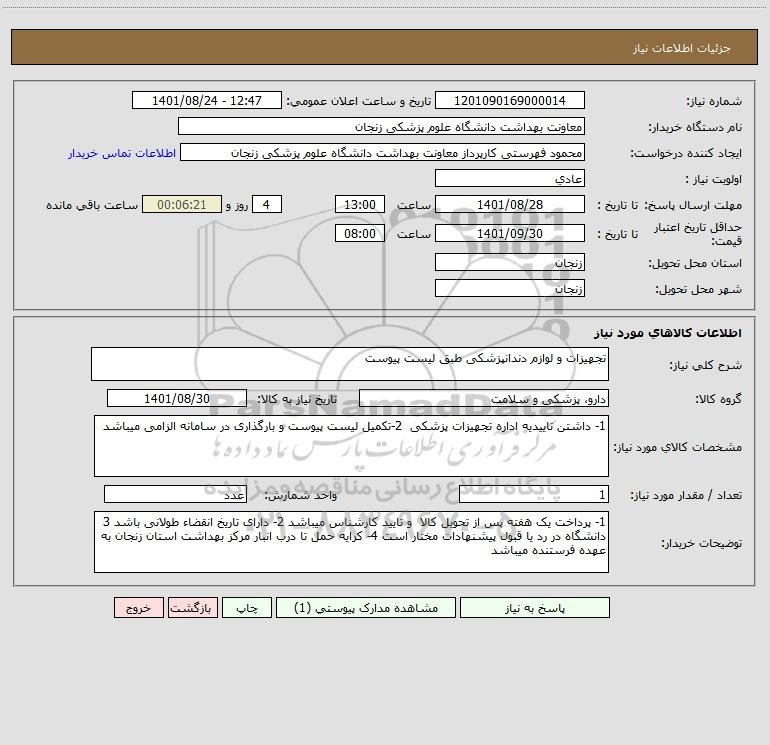Screen dimensions: 770x745
Task: Click the شرح کلی نیاز text box
Action: (350, 364)
